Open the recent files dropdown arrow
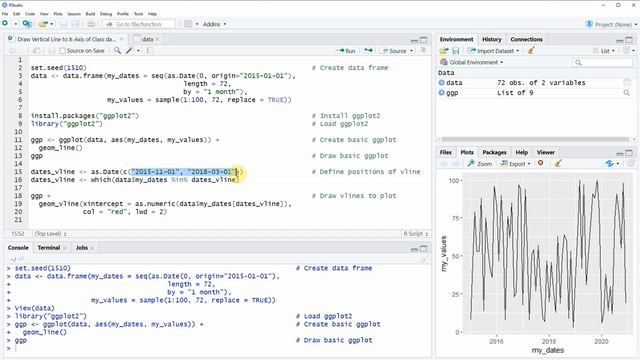640x360 pixels. point(52,24)
